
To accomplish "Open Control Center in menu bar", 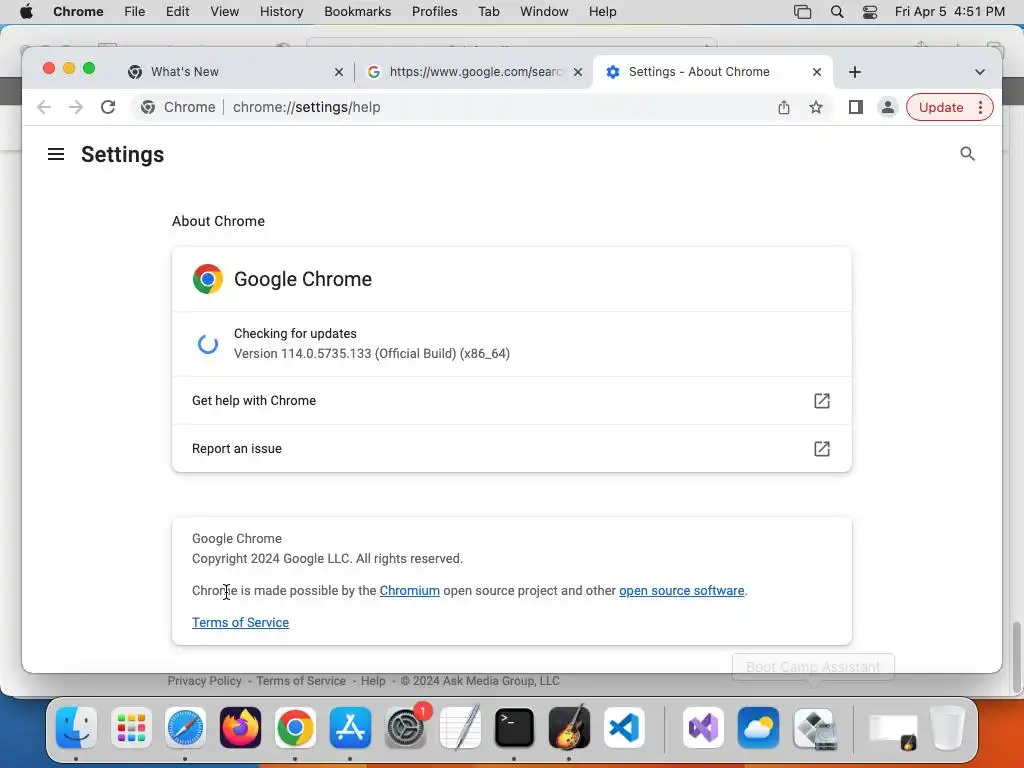I will (x=869, y=12).
